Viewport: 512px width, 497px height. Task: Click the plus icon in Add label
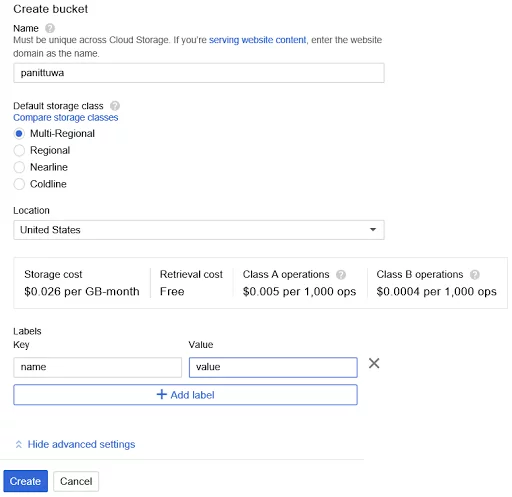[x=161, y=394]
